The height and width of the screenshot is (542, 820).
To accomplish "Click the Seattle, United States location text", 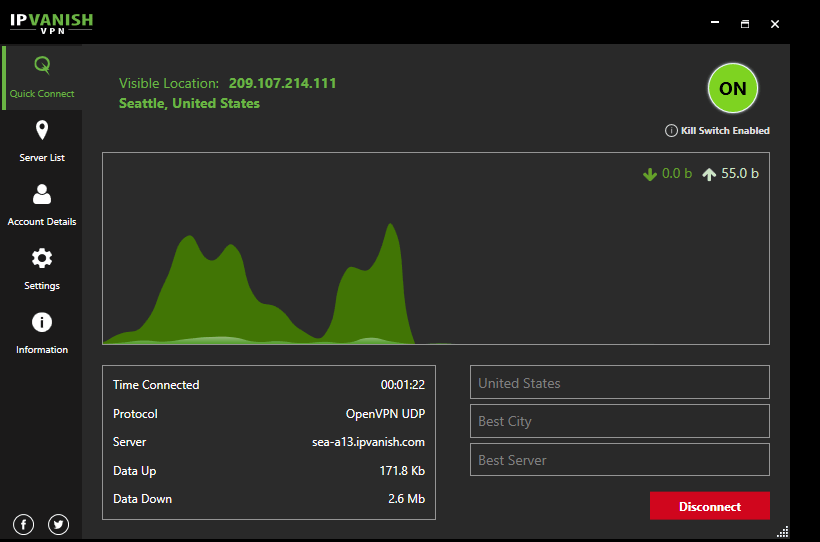I will pyautogui.click(x=189, y=103).
